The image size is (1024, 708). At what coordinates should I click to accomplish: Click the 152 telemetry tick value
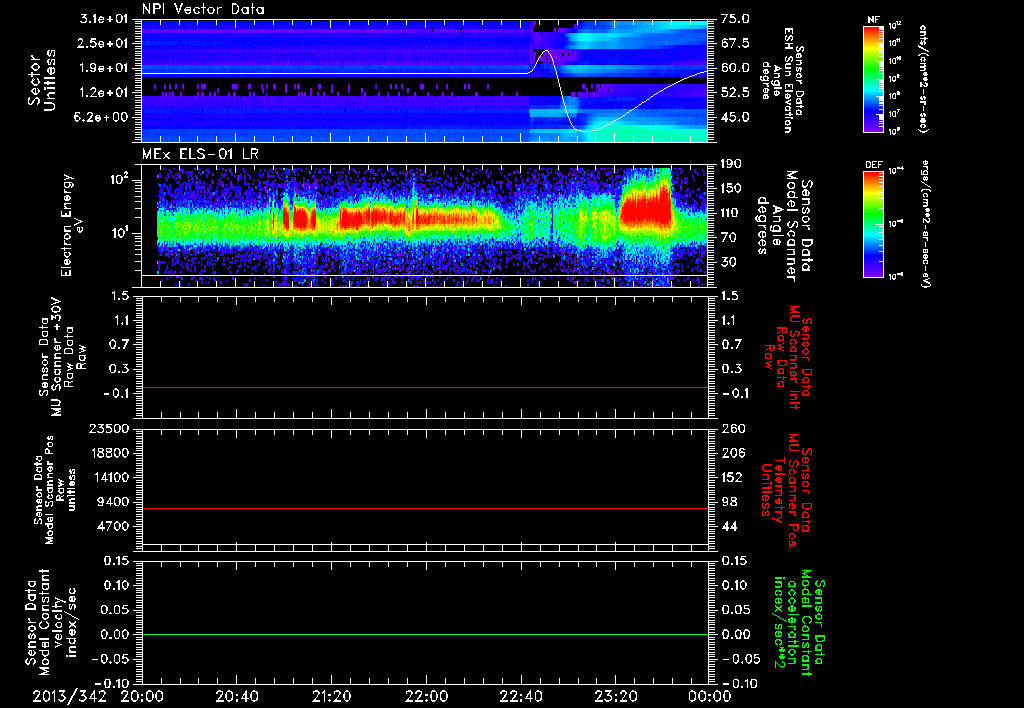pos(733,477)
